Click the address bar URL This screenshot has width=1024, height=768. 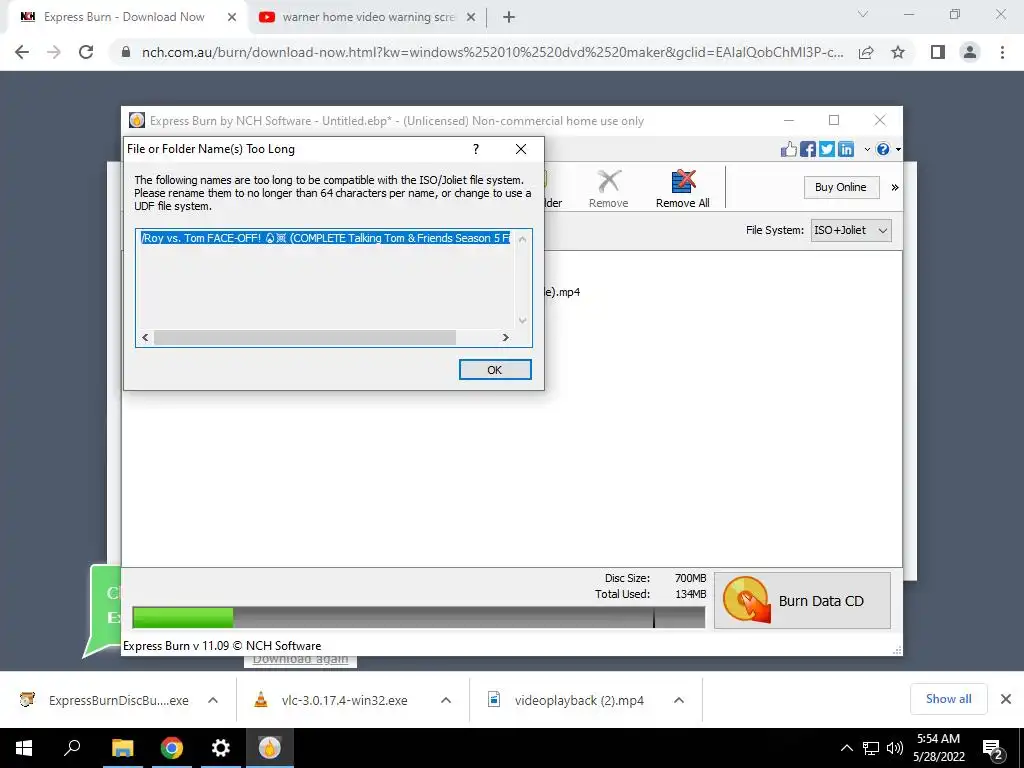click(492, 52)
